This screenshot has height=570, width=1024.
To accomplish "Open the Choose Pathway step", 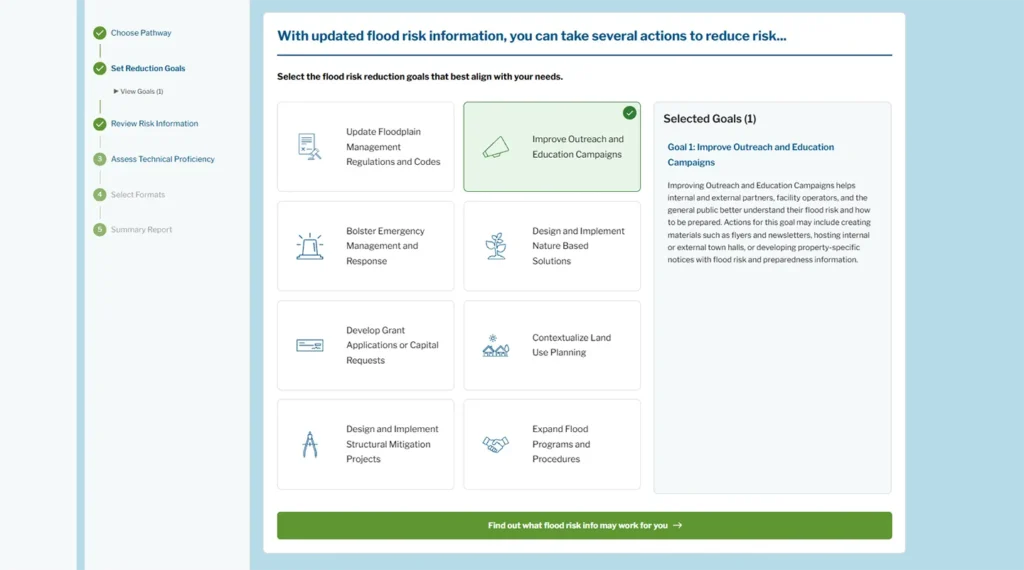I will [140, 33].
